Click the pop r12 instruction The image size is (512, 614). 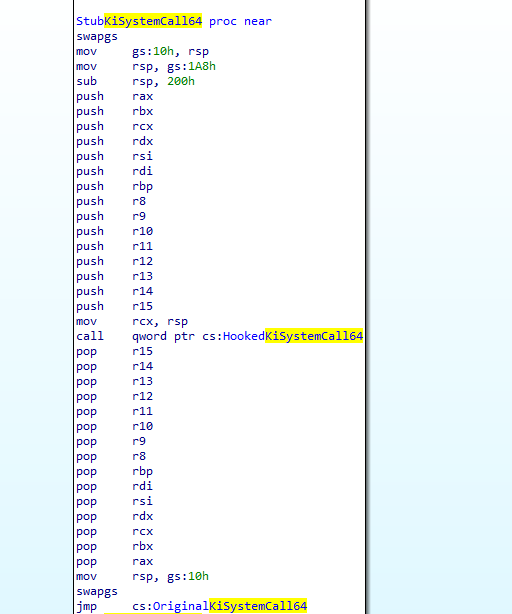114,396
